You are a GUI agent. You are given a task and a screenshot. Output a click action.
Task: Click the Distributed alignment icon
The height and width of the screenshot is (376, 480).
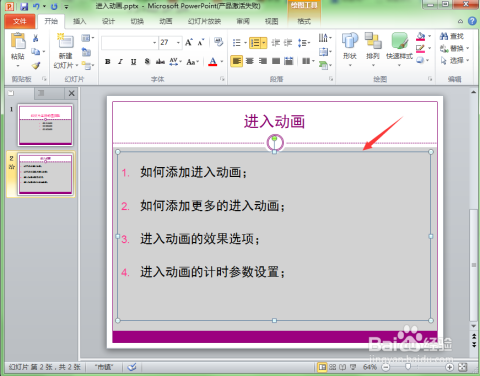(x=289, y=61)
